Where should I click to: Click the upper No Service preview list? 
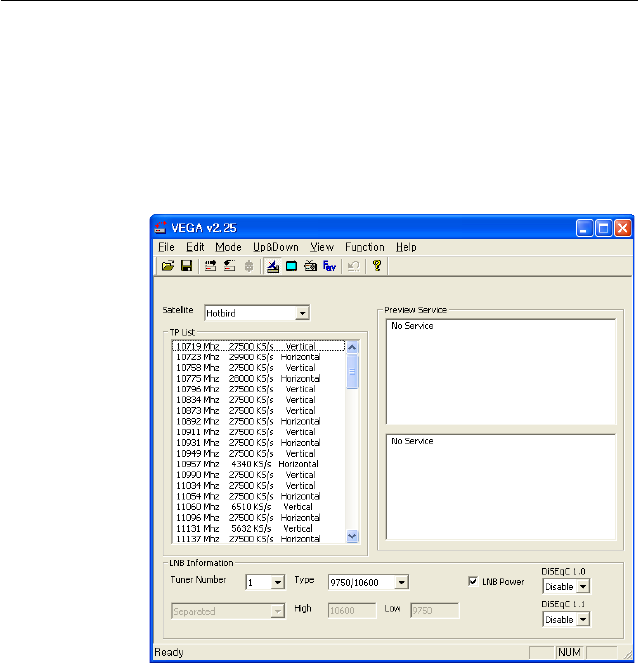(x=501, y=372)
